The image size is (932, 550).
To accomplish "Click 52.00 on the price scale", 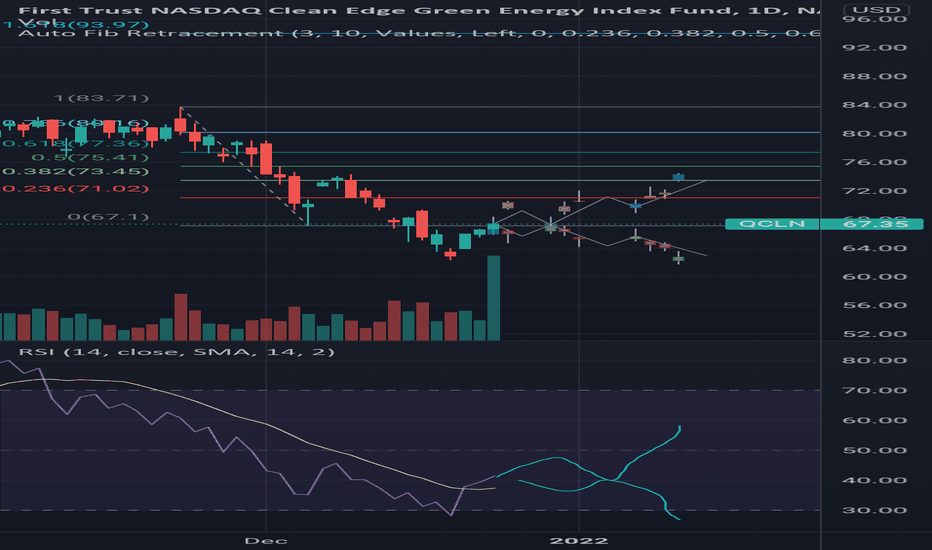I will click(874, 334).
